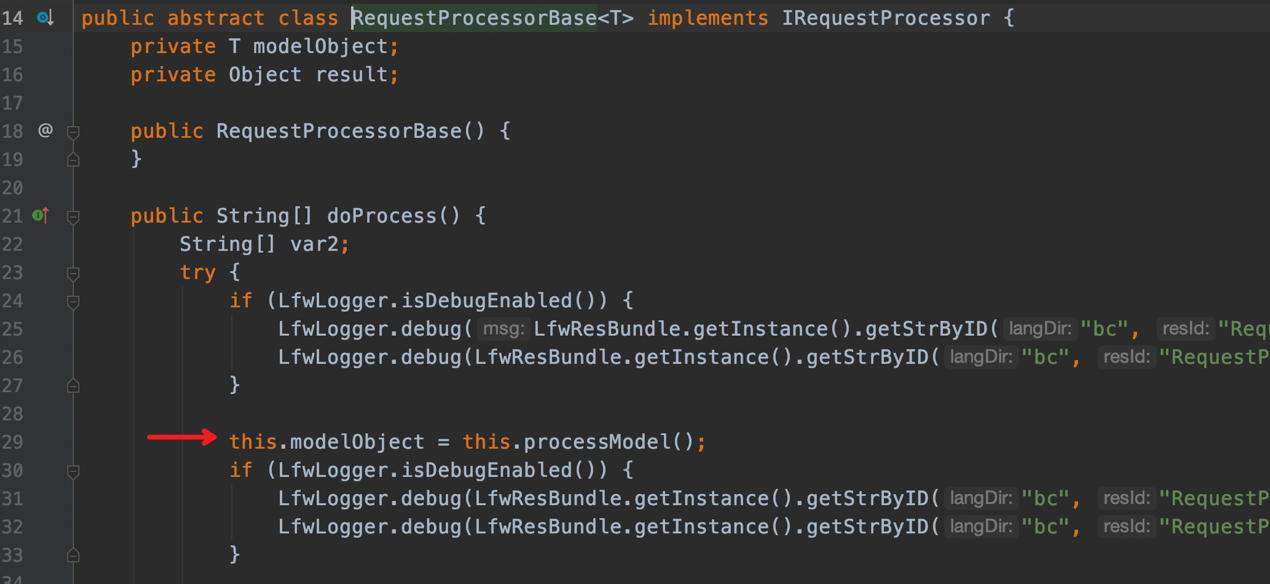Click the fold end marker on line 27
The image size is (1270, 584).
pyautogui.click(x=73, y=385)
